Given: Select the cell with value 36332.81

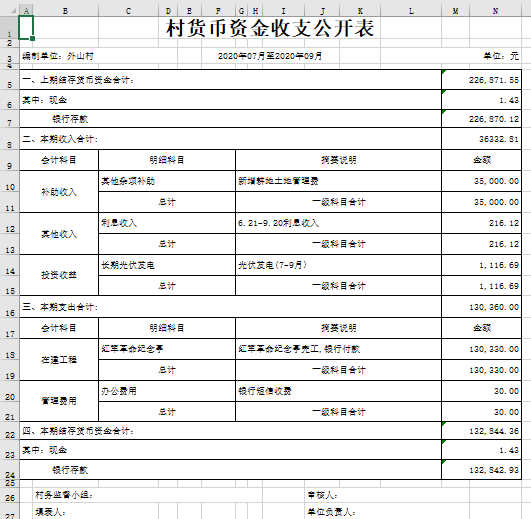Looking at the screenshot, I should (481, 139).
